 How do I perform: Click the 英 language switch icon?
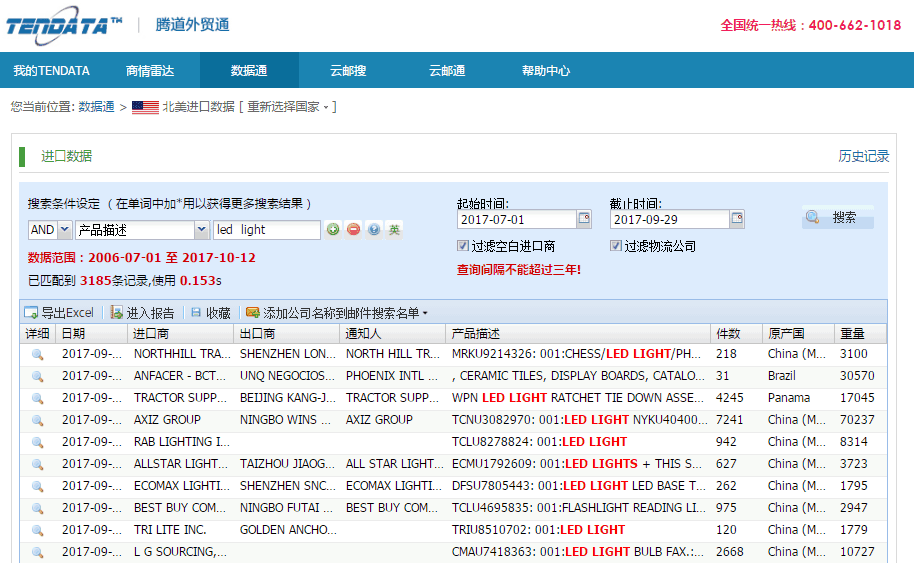point(394,230)
